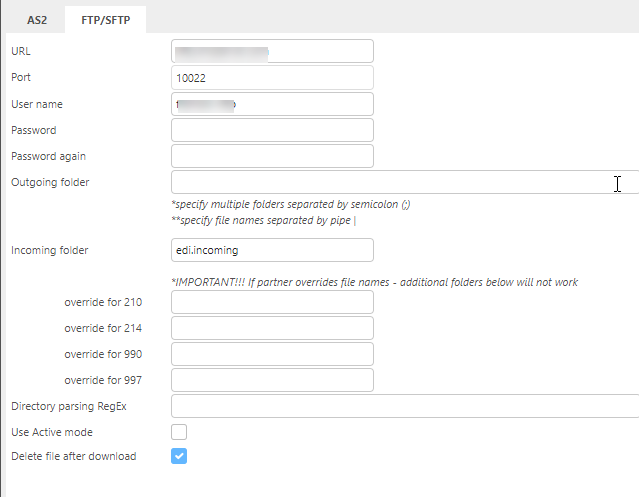639x497 pixels.
Task: Switch to the AS2 tab
Action: [x=35, y=18]
